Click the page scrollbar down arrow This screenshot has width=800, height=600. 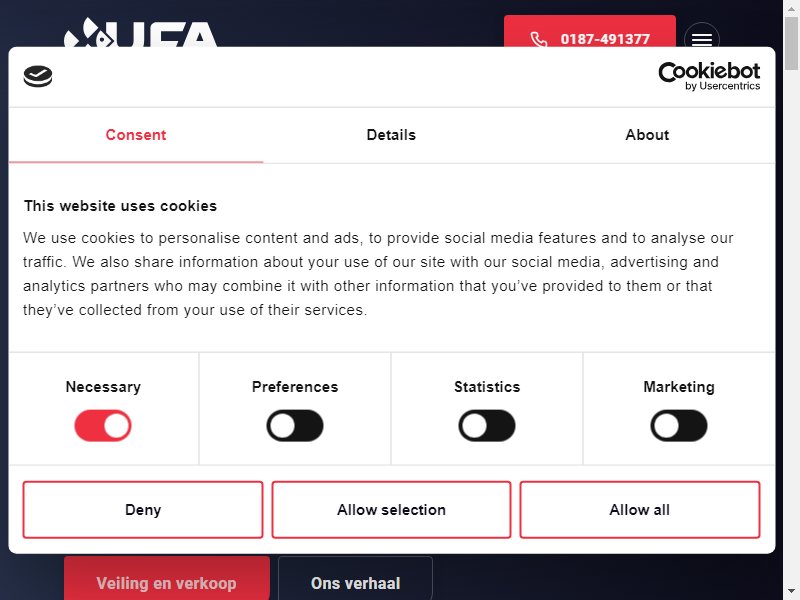[x=791, y=592]
